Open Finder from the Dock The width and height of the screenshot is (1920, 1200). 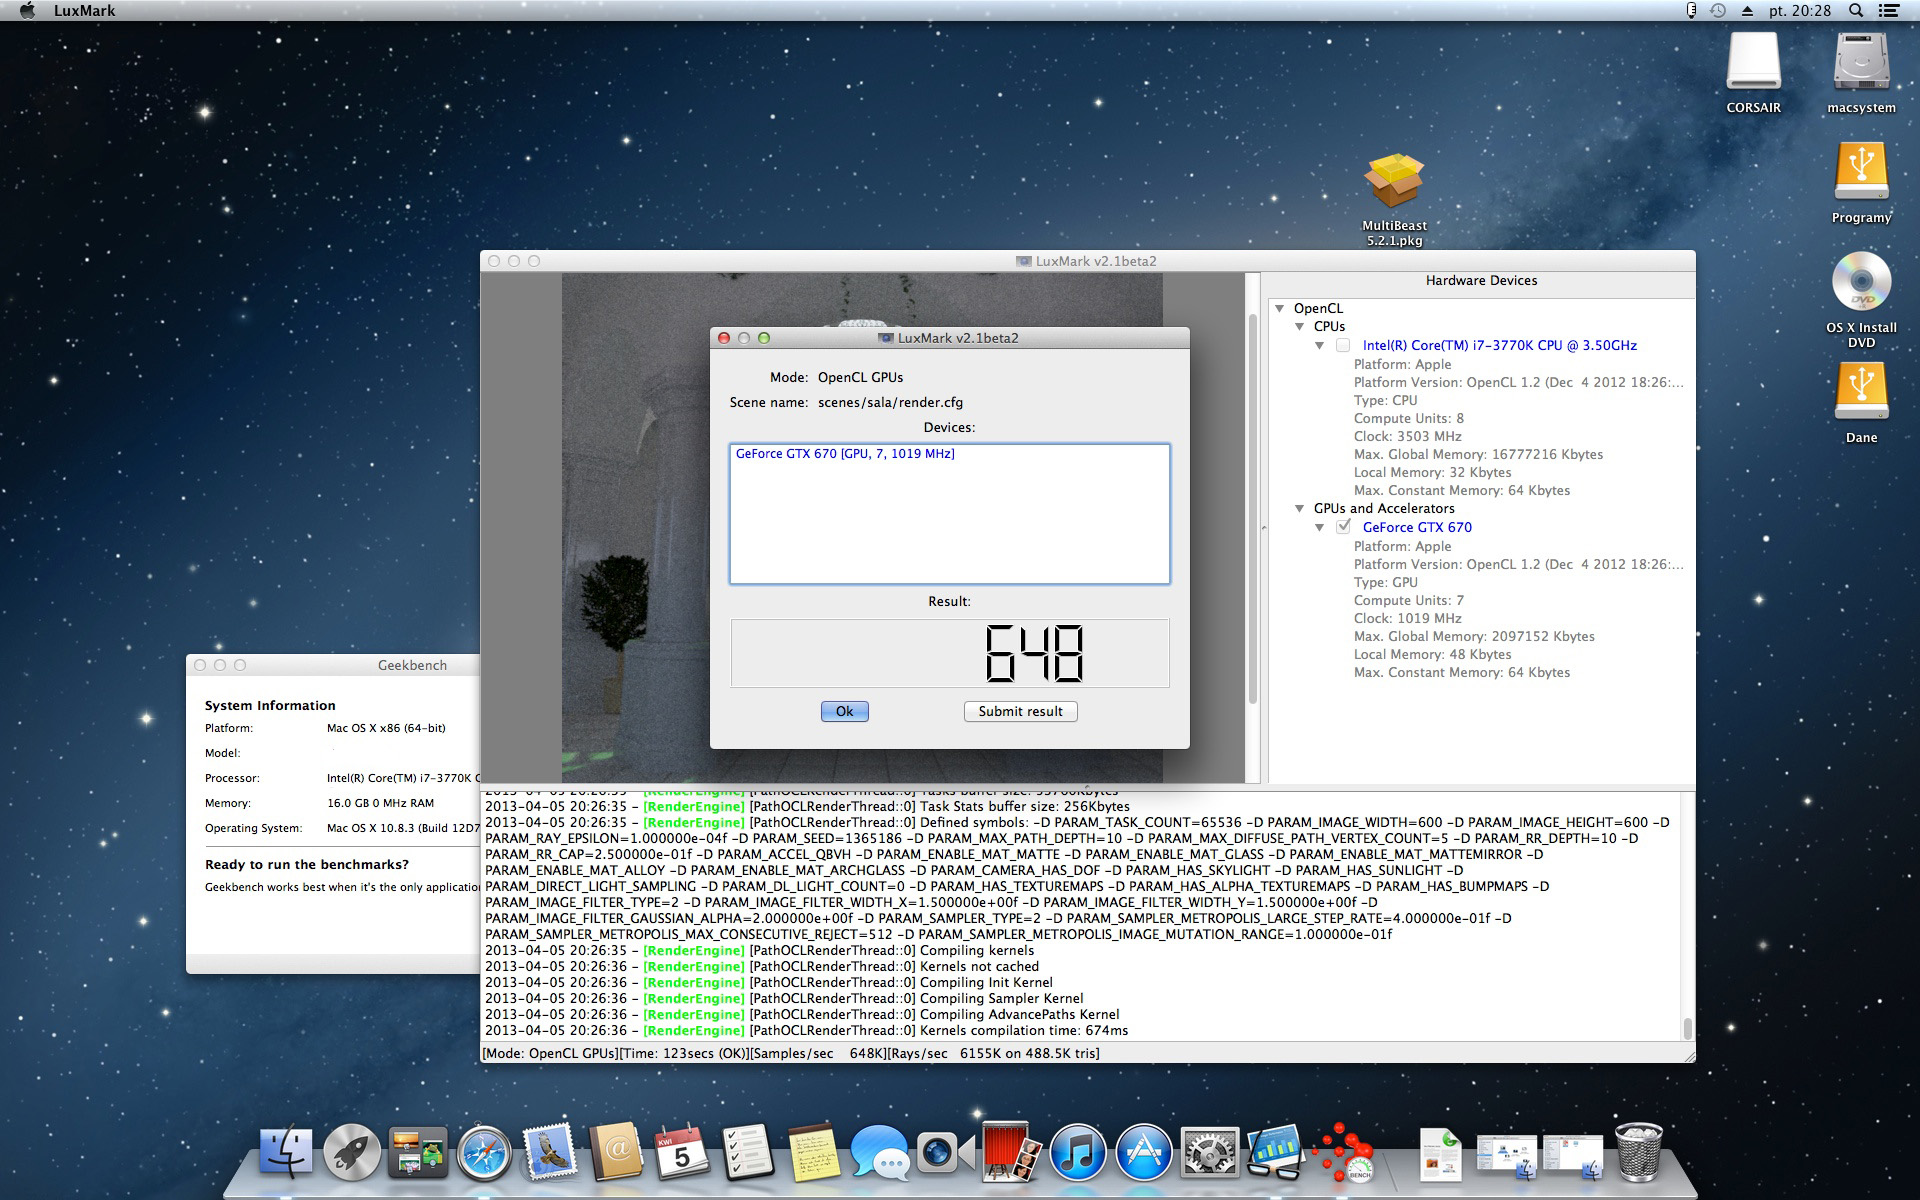tap(286, 1153)
